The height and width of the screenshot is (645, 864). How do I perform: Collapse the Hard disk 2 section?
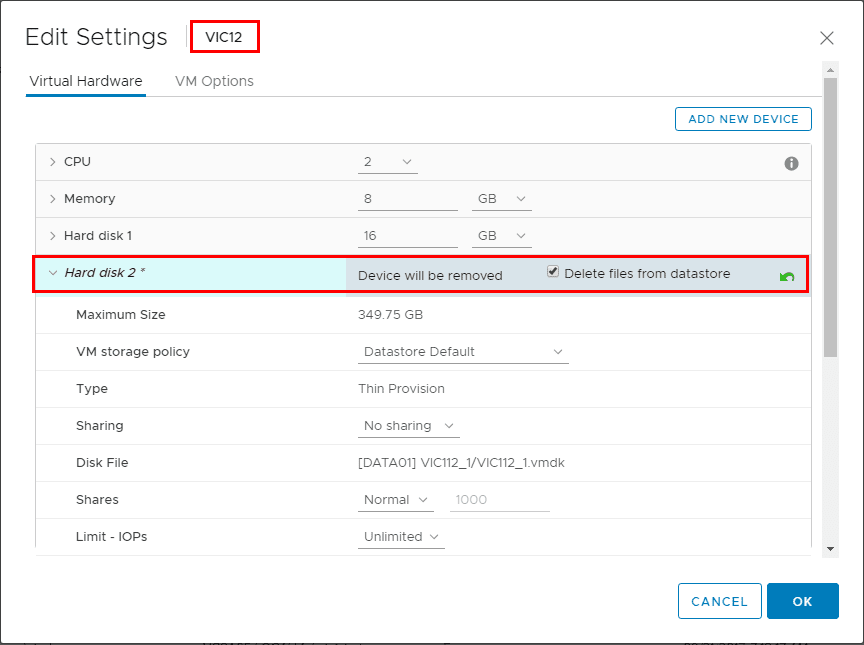pos(52,273)
